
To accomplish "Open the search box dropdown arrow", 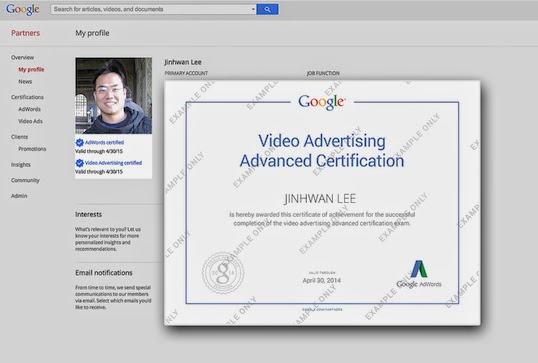I will coord(253,9).
